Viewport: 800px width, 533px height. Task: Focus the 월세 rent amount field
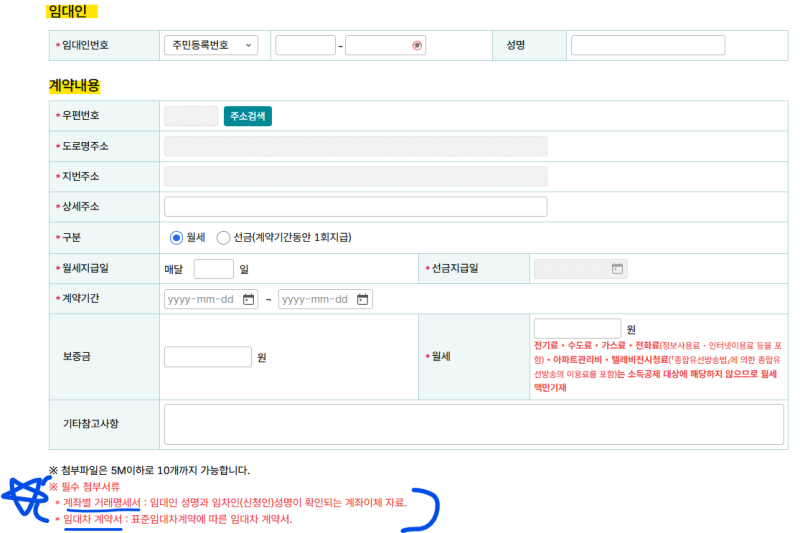tap(577, 328)
